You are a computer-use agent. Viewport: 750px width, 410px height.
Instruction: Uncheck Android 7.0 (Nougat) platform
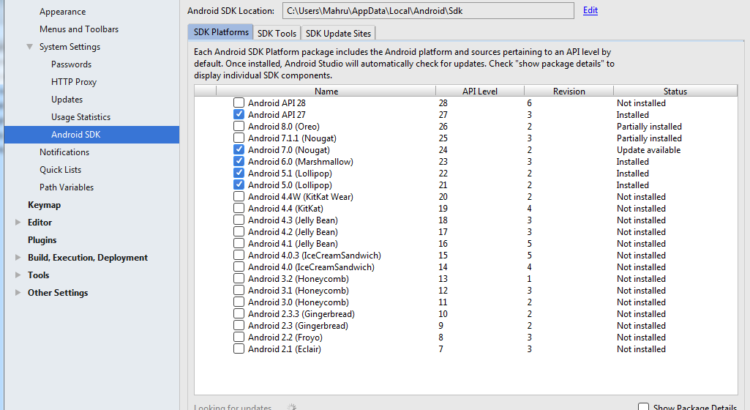click(x=238, y=150)
